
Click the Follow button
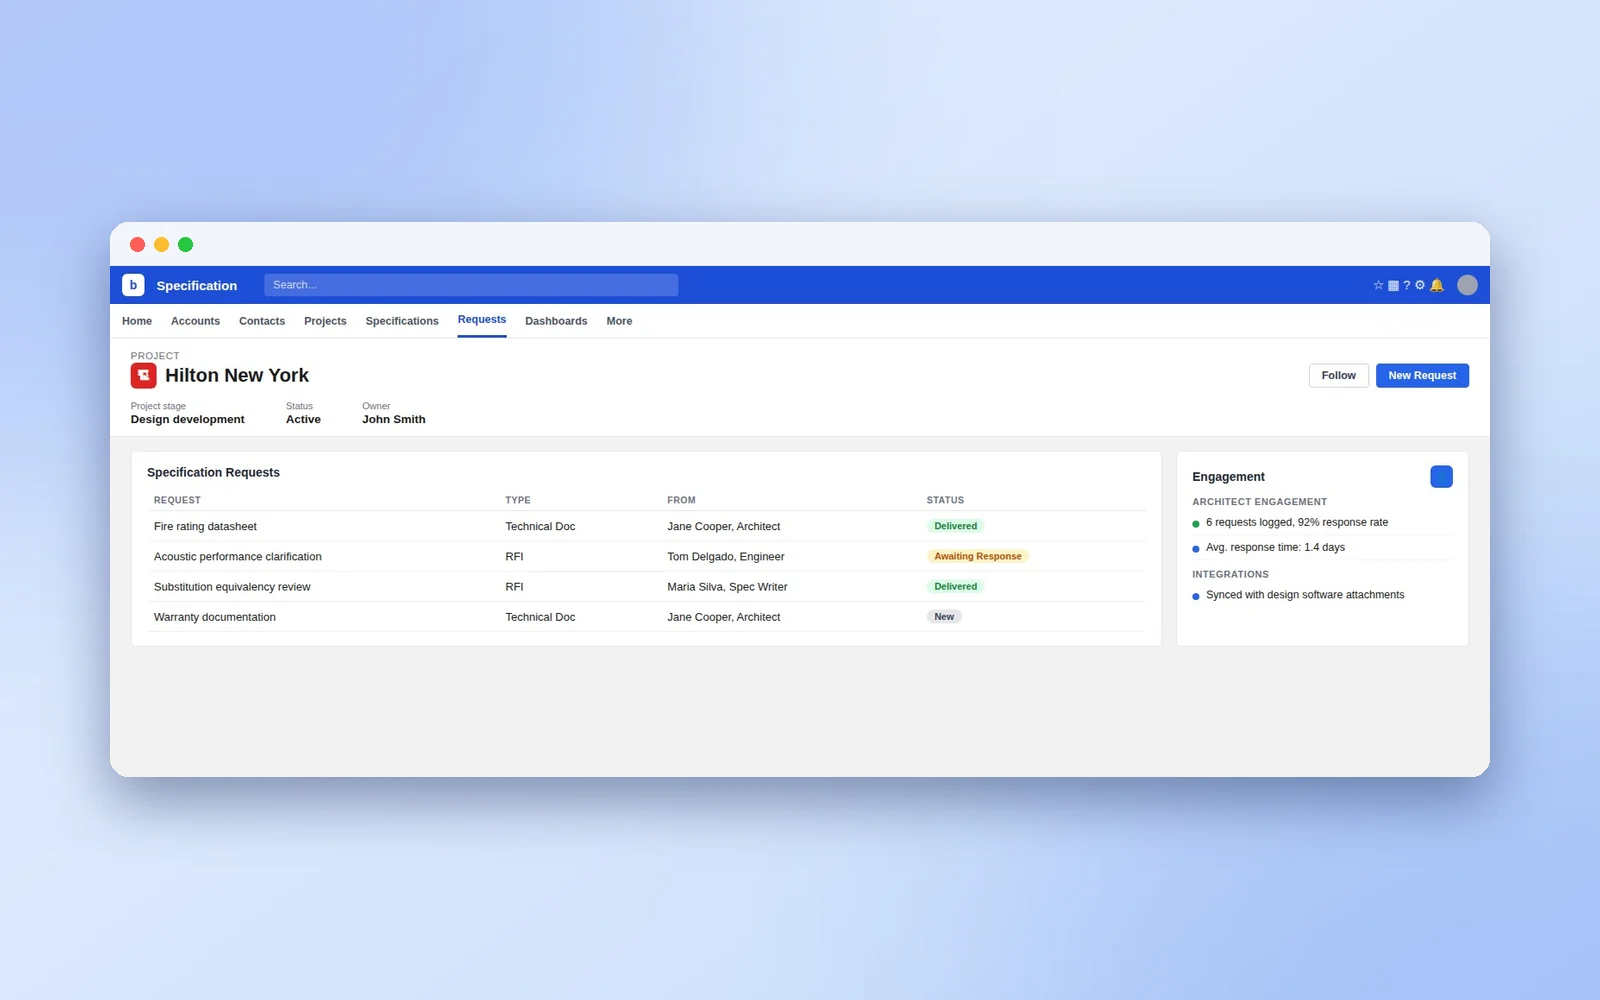(x=1338, y=376)
